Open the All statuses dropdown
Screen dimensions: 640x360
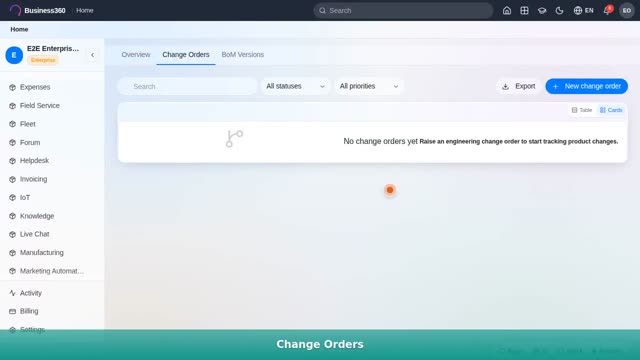295,87
